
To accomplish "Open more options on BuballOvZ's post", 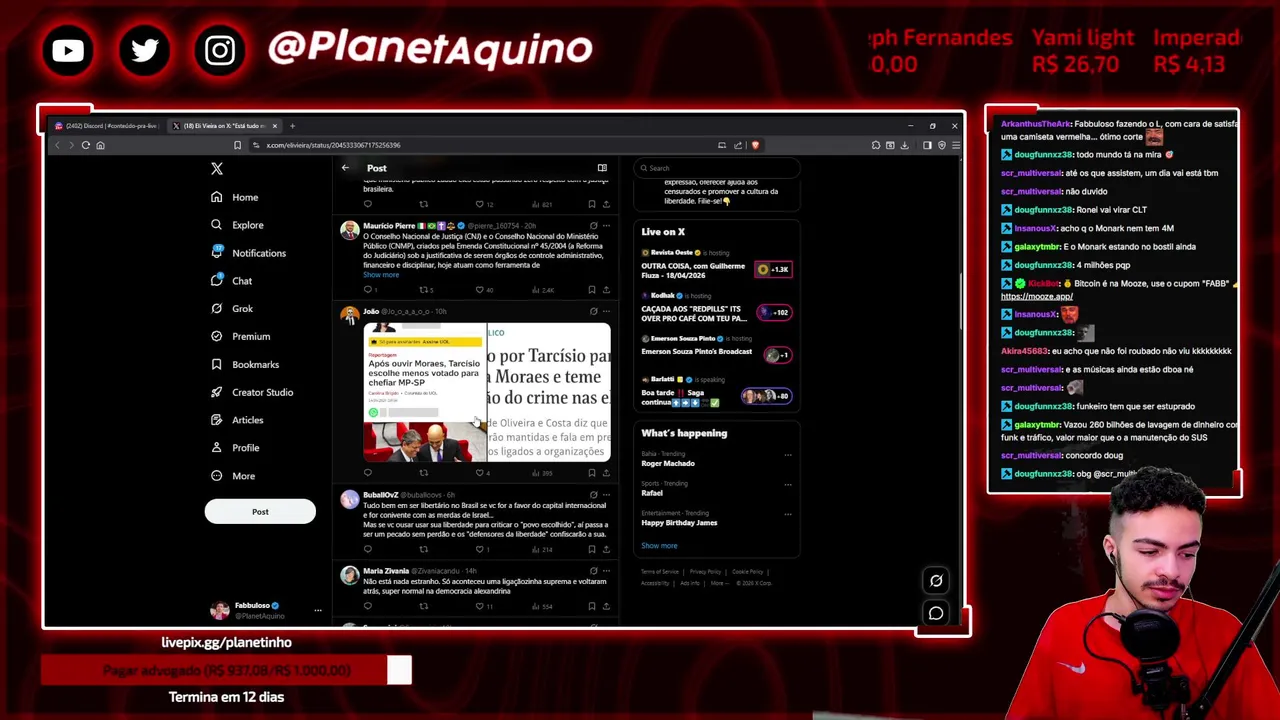I will coord(606,494).
